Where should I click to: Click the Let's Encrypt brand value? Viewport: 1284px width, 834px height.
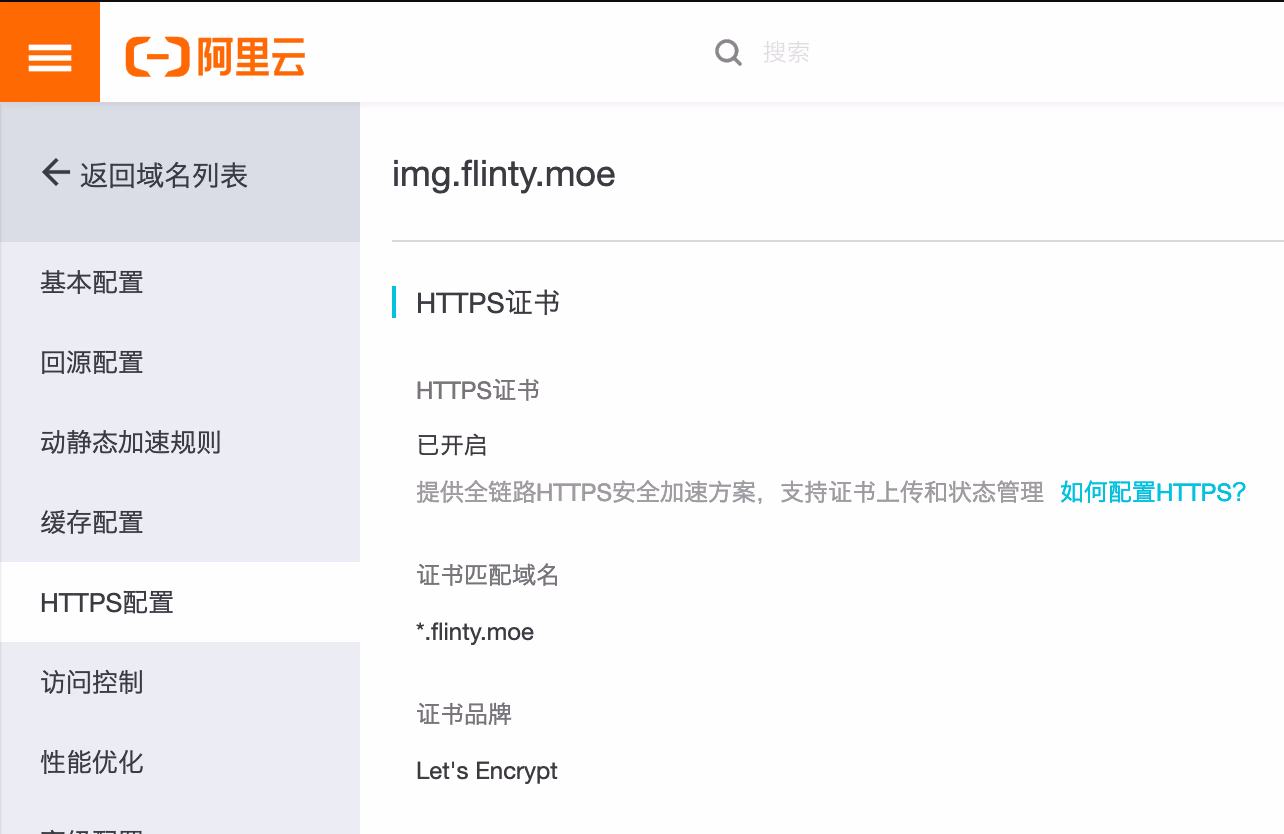coord(486,771)
